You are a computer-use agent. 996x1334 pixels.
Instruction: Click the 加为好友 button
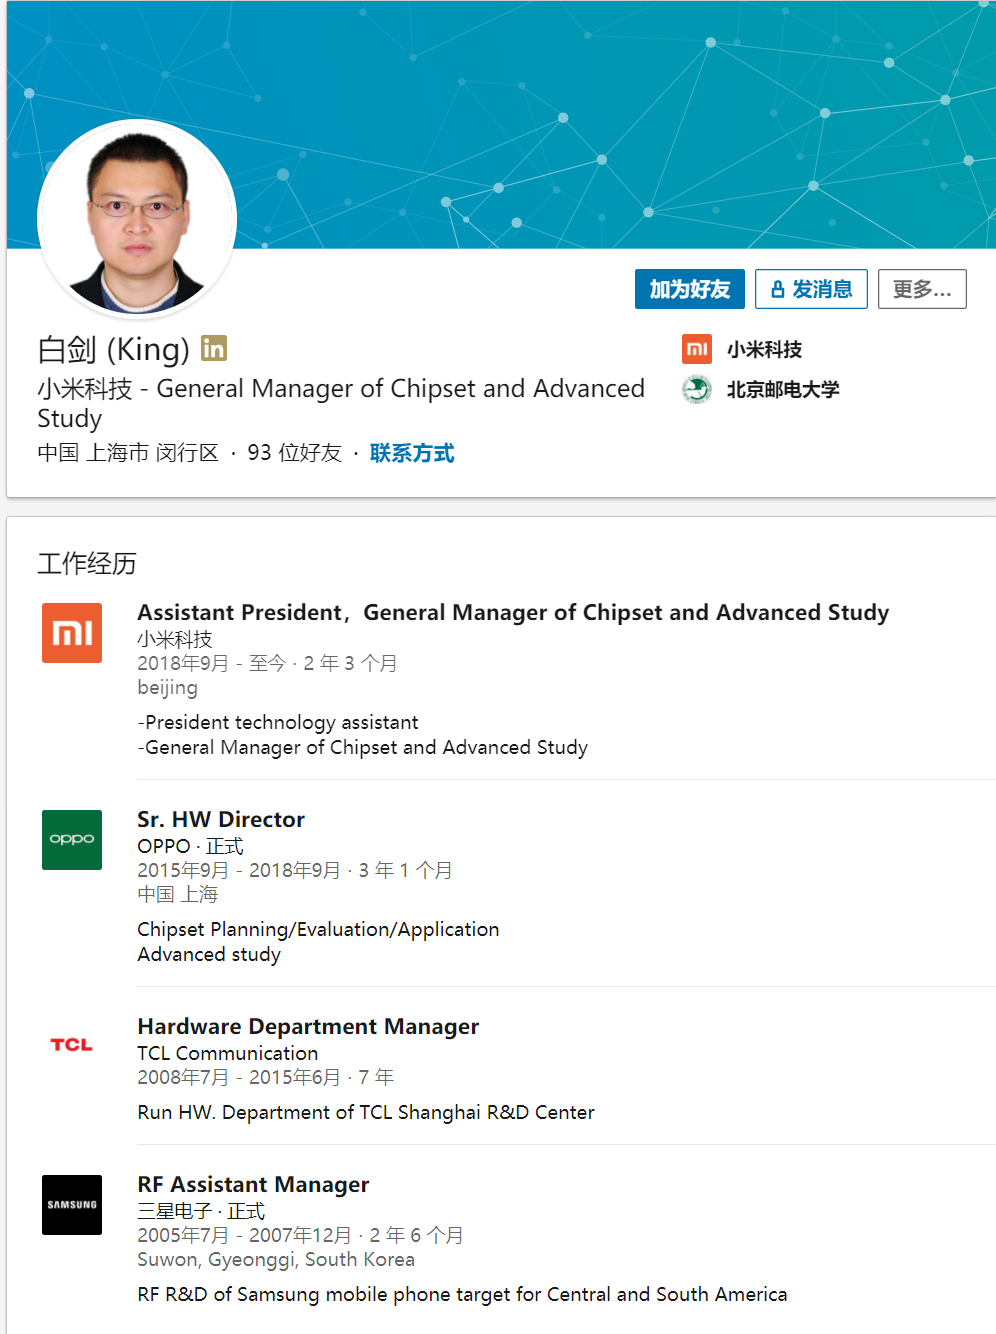click(x=690, y=289)
